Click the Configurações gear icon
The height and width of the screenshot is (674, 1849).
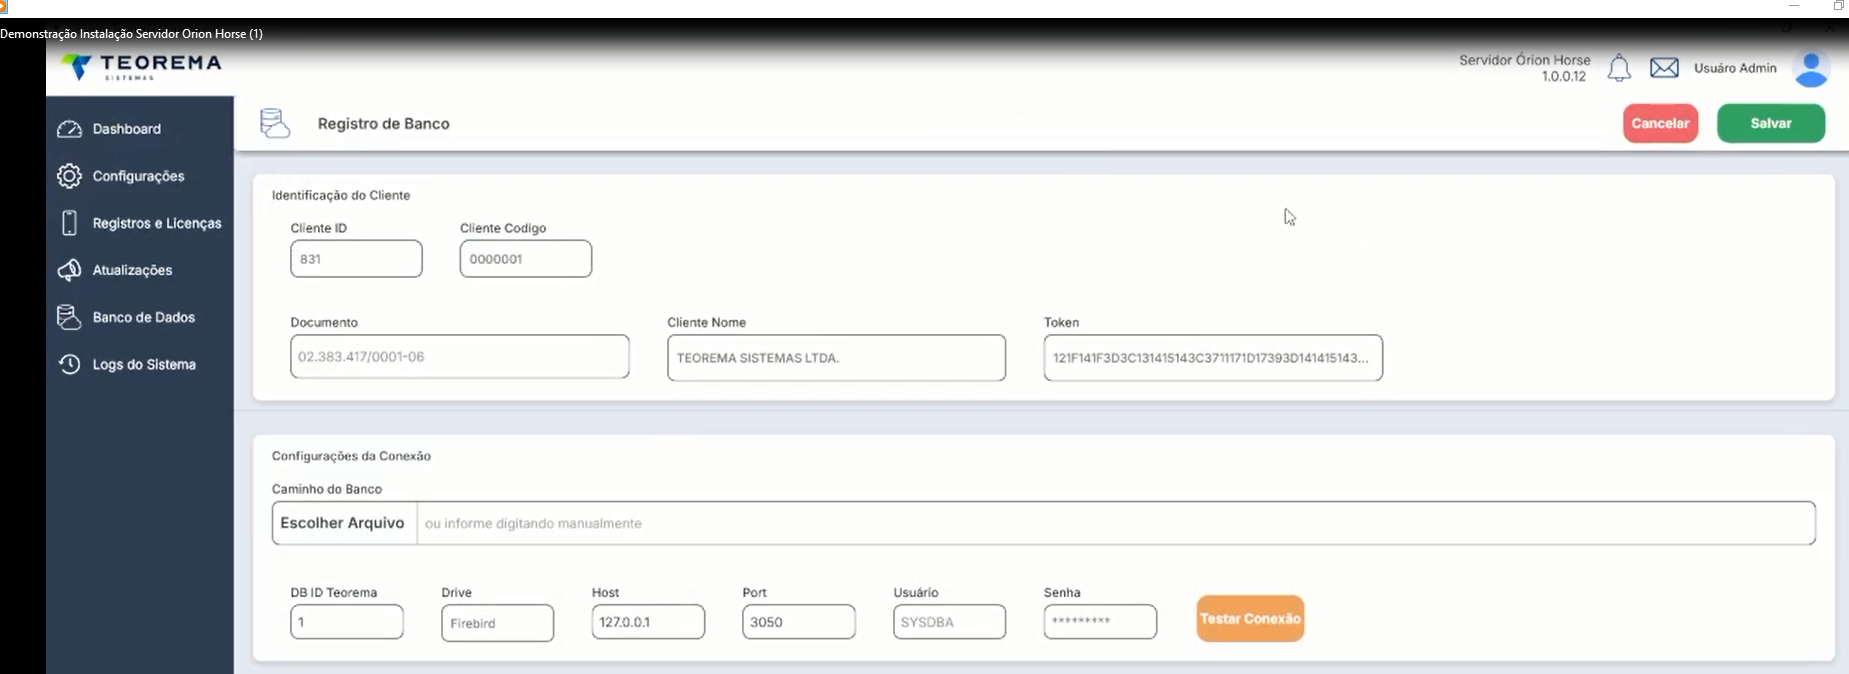69,176
